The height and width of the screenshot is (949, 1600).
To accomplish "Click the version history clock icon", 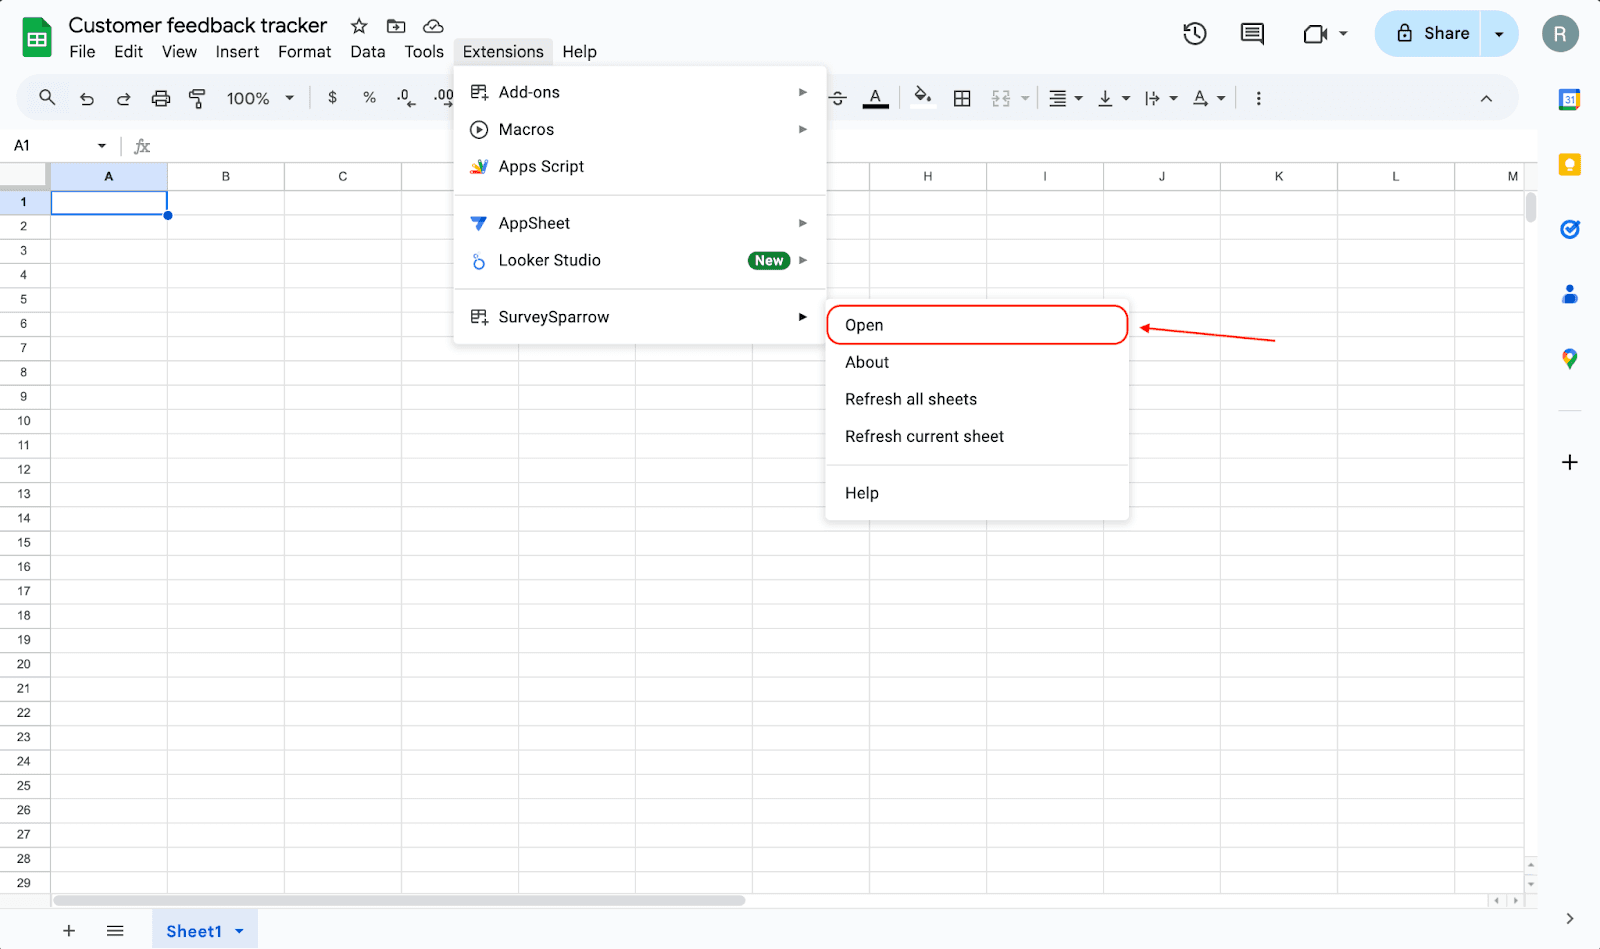I will (1194, 34).
